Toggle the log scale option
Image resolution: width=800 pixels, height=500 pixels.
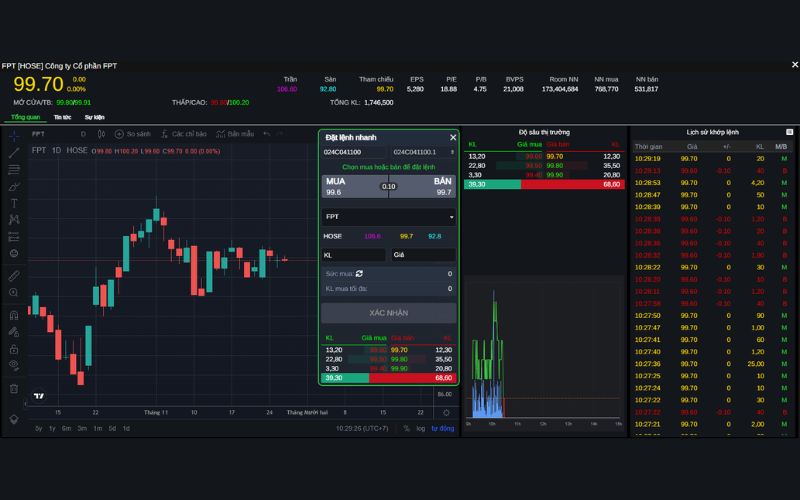coord(420,428)
